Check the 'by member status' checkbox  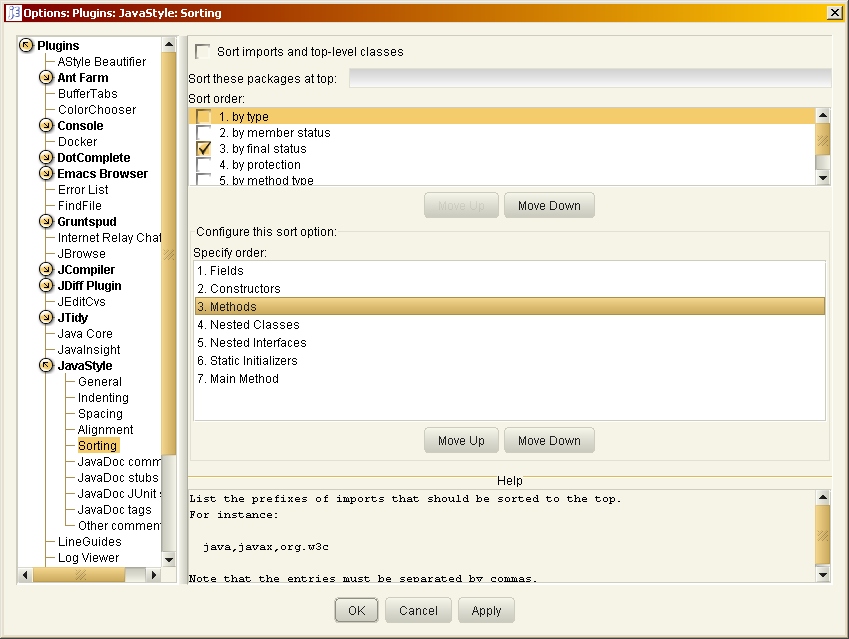click(x=204, y=133)
